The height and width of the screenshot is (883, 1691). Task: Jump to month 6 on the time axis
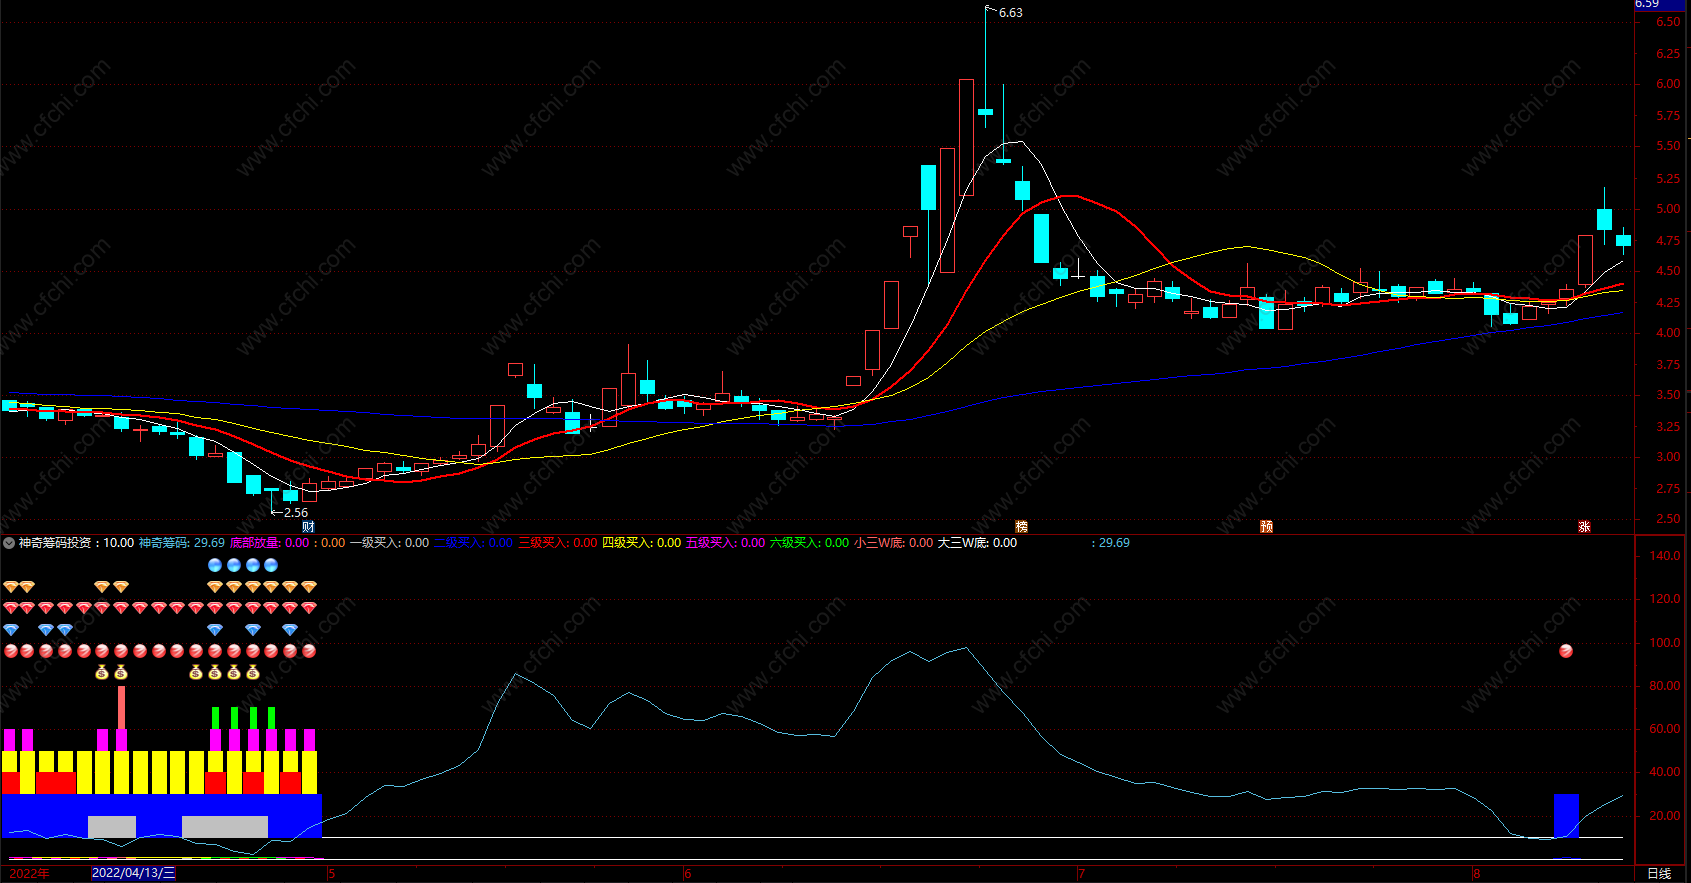coord(688,874)
